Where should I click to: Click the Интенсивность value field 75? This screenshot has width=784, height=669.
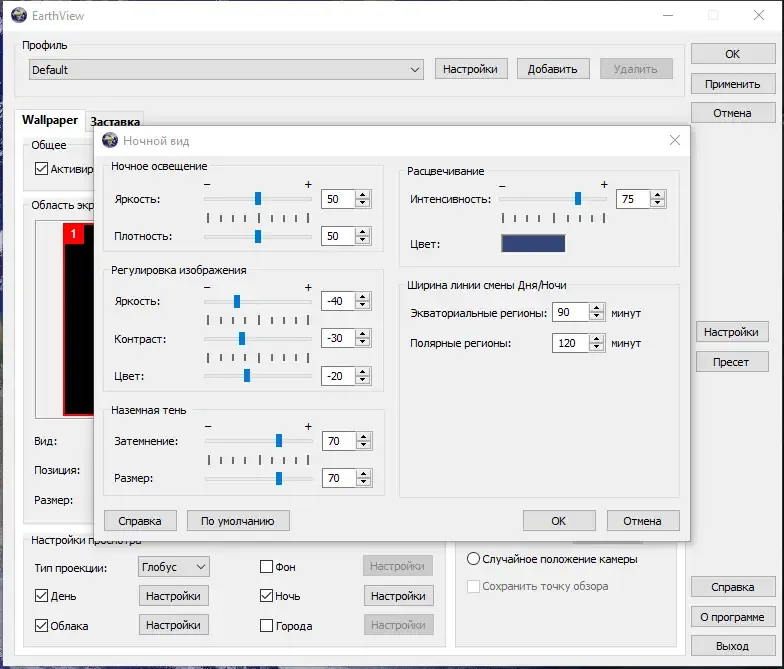coord(633,199)
